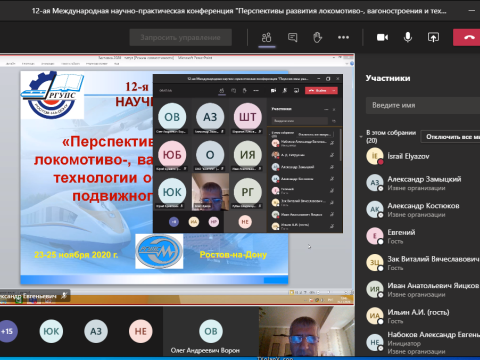Open the +15 more participants bubble
This screenshot has height=360, width=480.
[x=7, y=331]
